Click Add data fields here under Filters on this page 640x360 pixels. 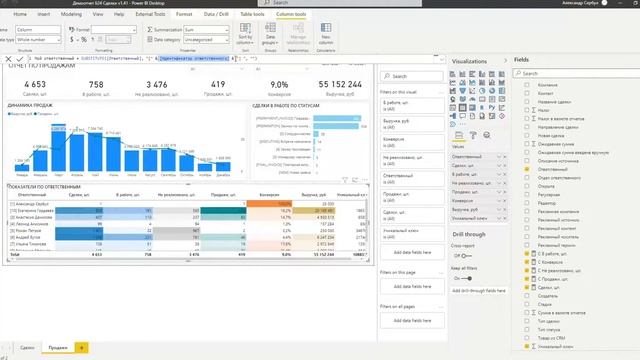point(412,287)
